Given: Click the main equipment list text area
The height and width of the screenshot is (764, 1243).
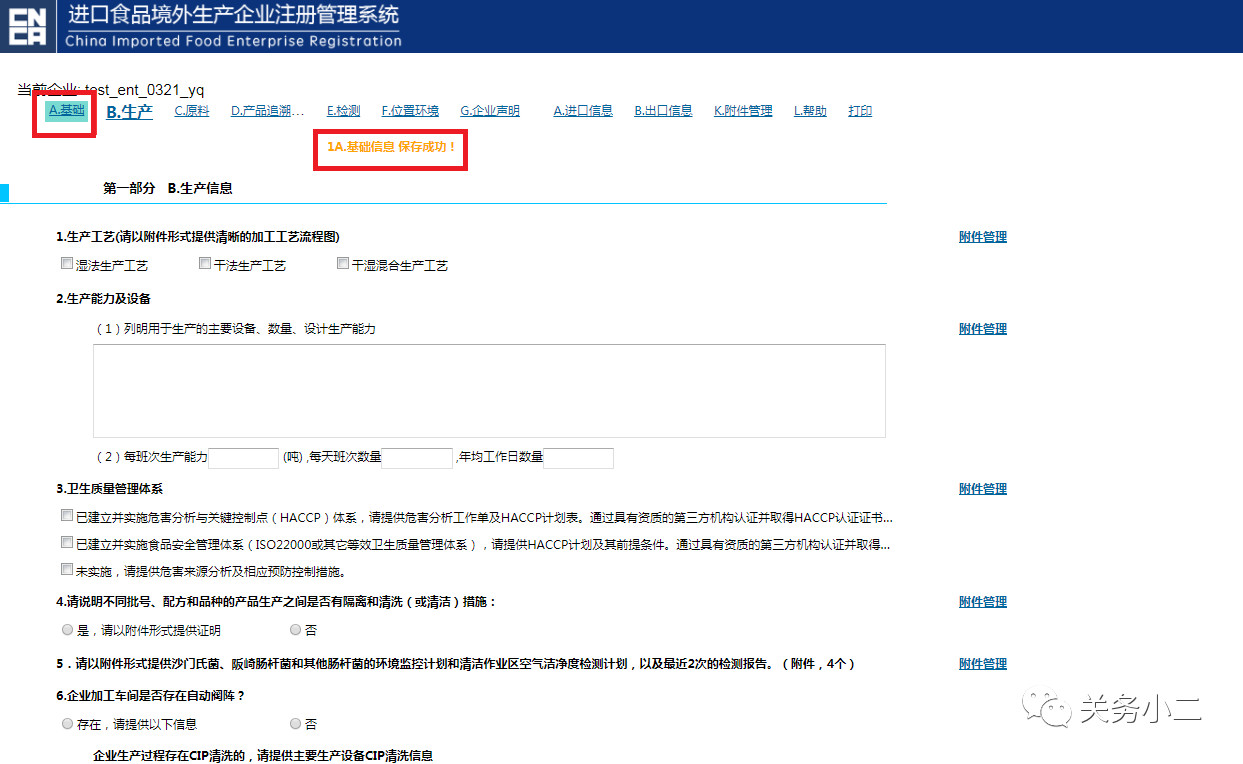Looking at the screenshot, I should [x=489, y=391].
